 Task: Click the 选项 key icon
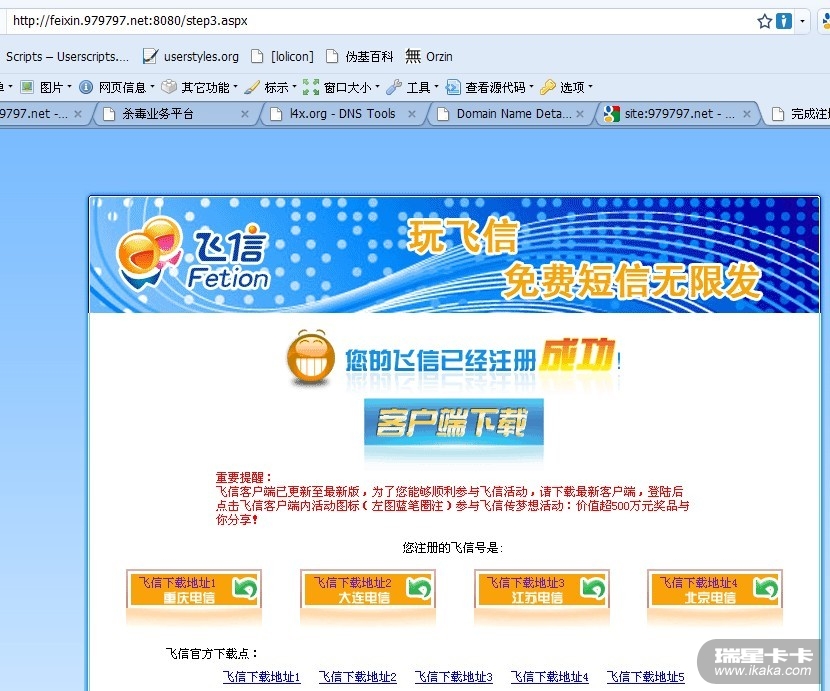(548, 87)
